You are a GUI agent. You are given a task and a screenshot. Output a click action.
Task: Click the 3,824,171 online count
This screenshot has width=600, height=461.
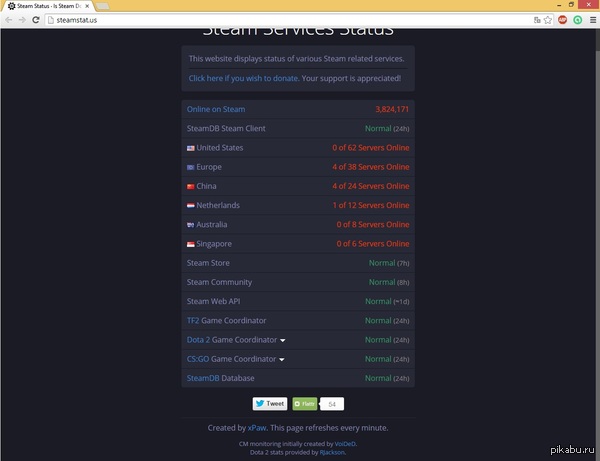pyautogui.click(x=392, y=109)
